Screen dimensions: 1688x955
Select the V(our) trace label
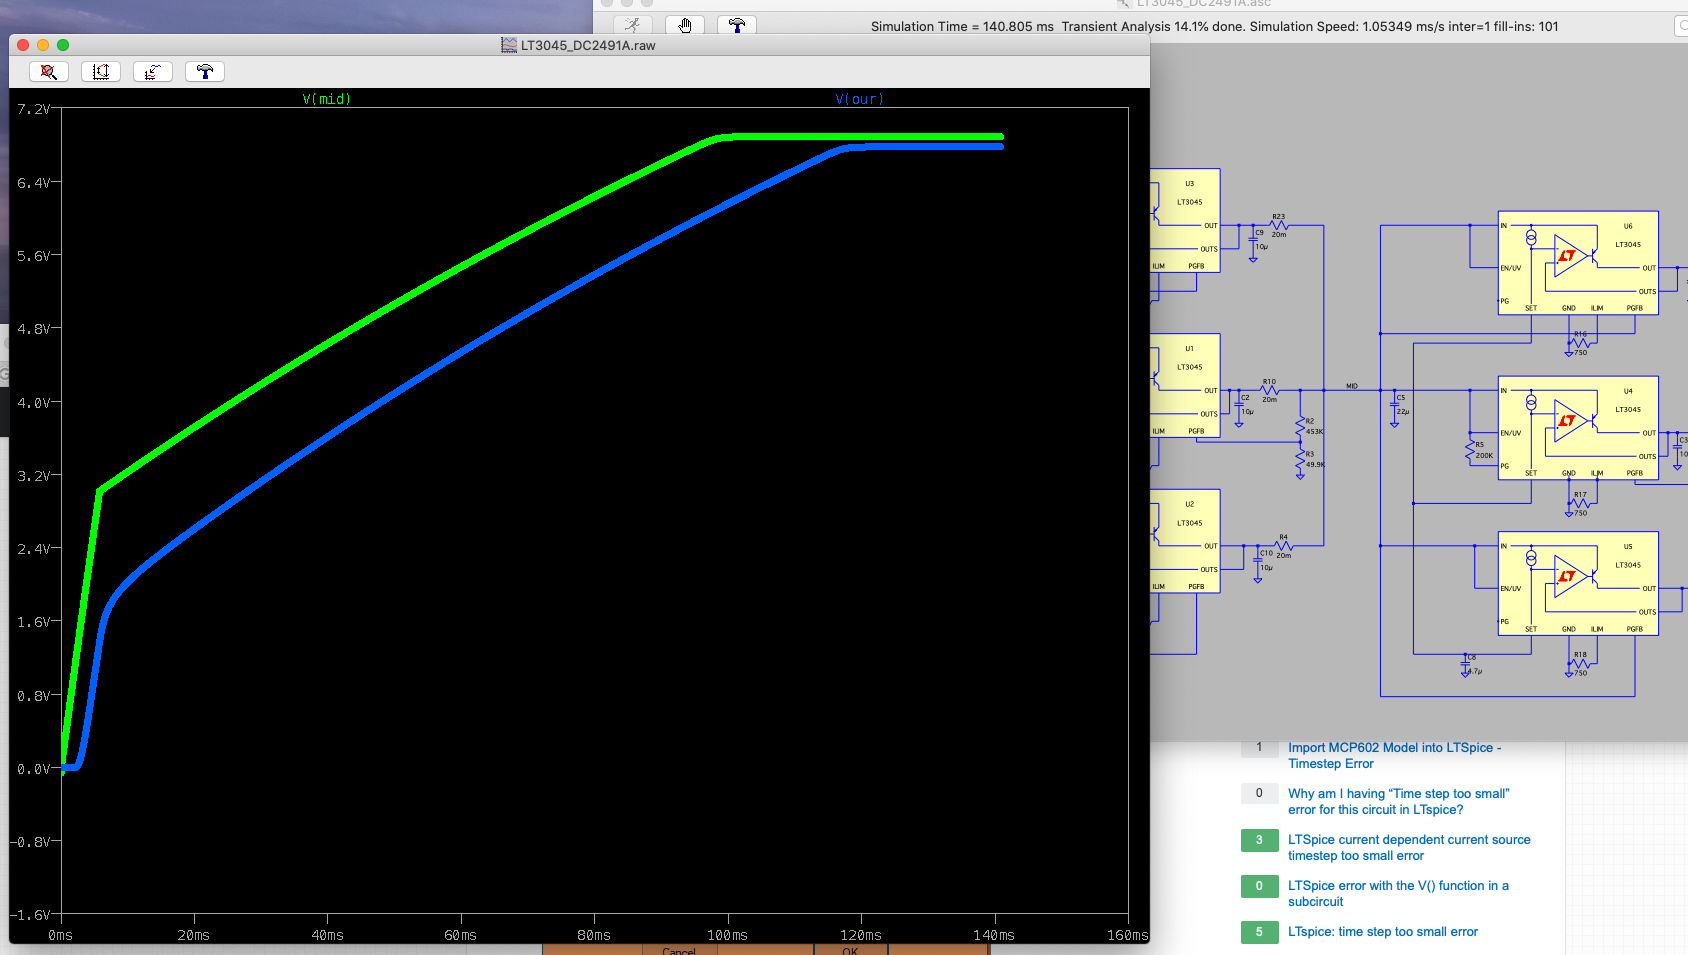860,99
